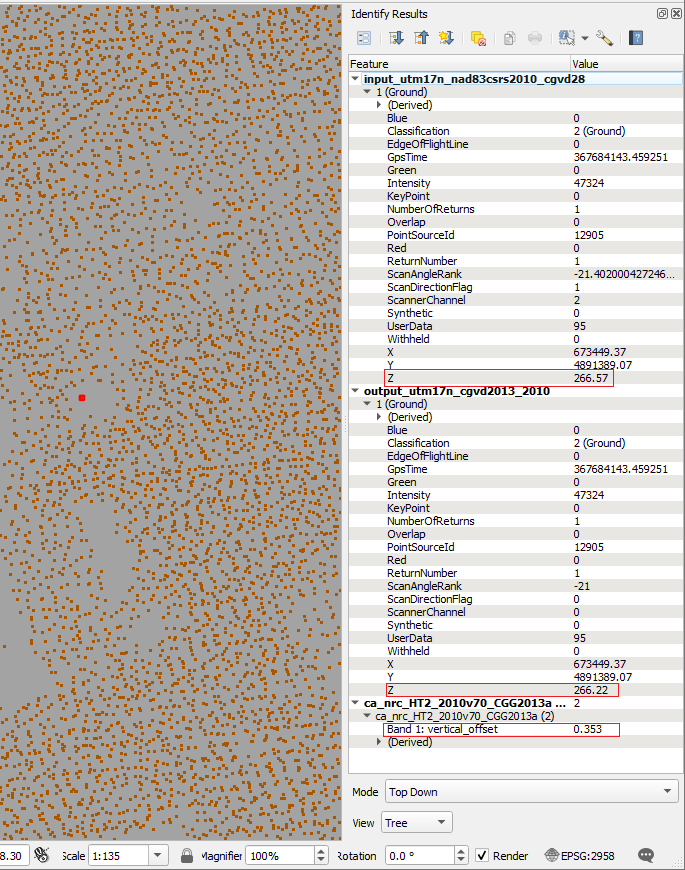
Task: Toggle the Render checkbox
Action: point(482,855)
